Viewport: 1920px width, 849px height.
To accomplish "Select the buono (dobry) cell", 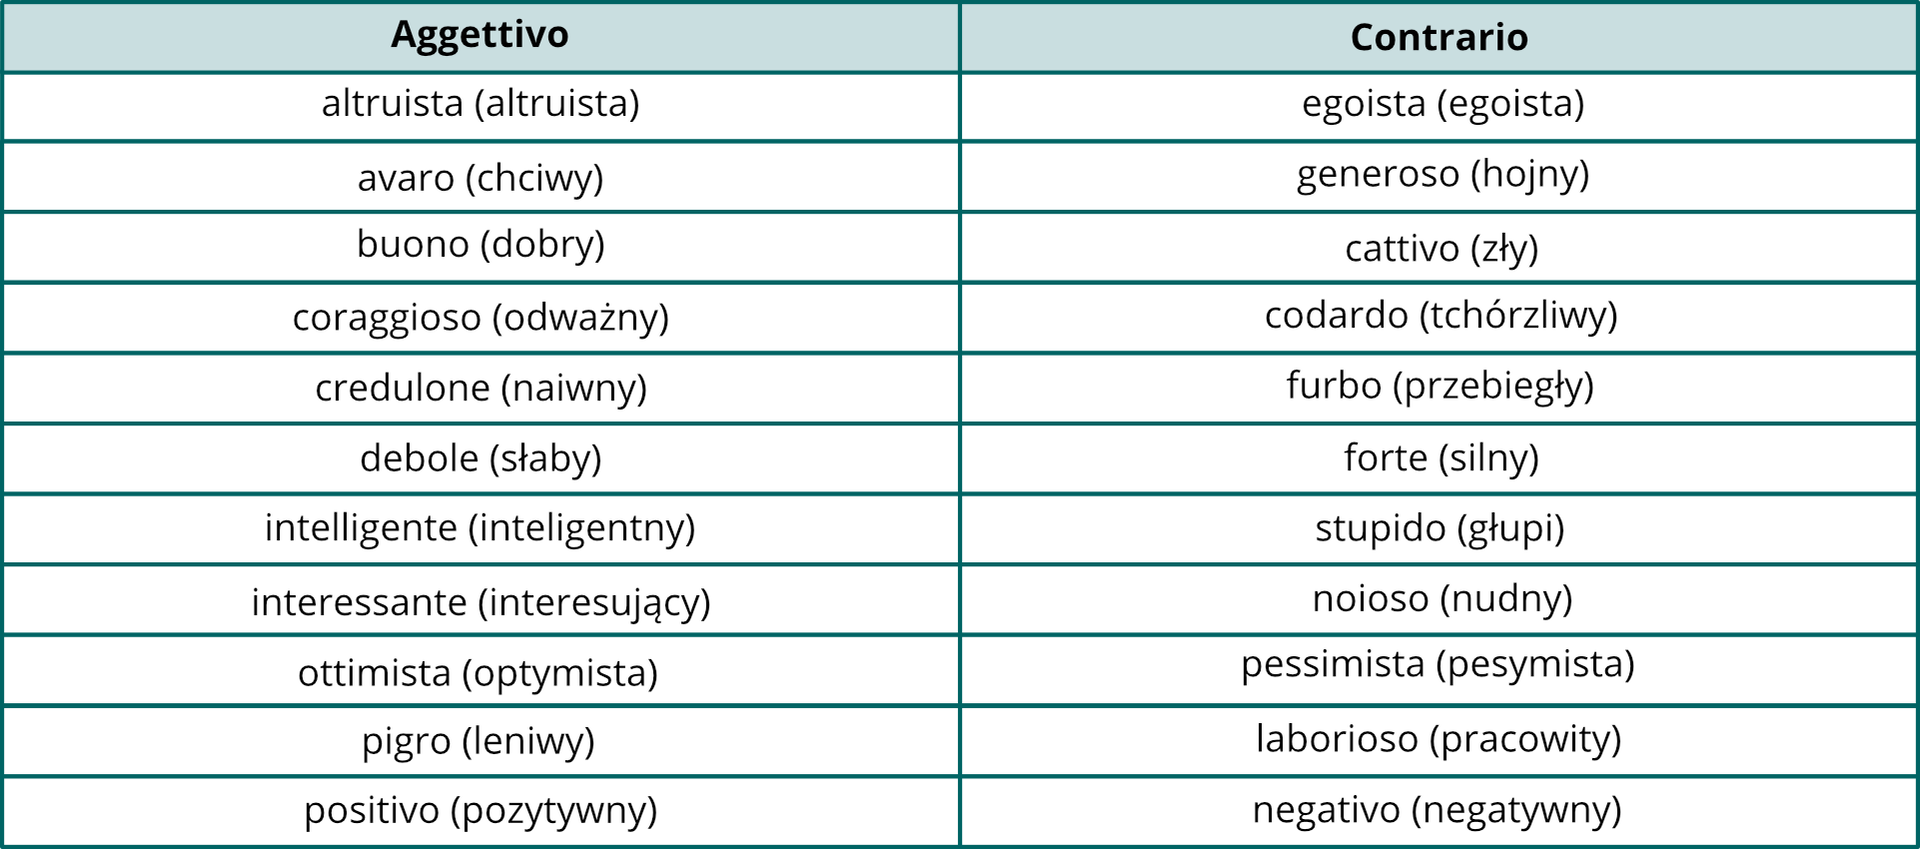I will 480,245.
